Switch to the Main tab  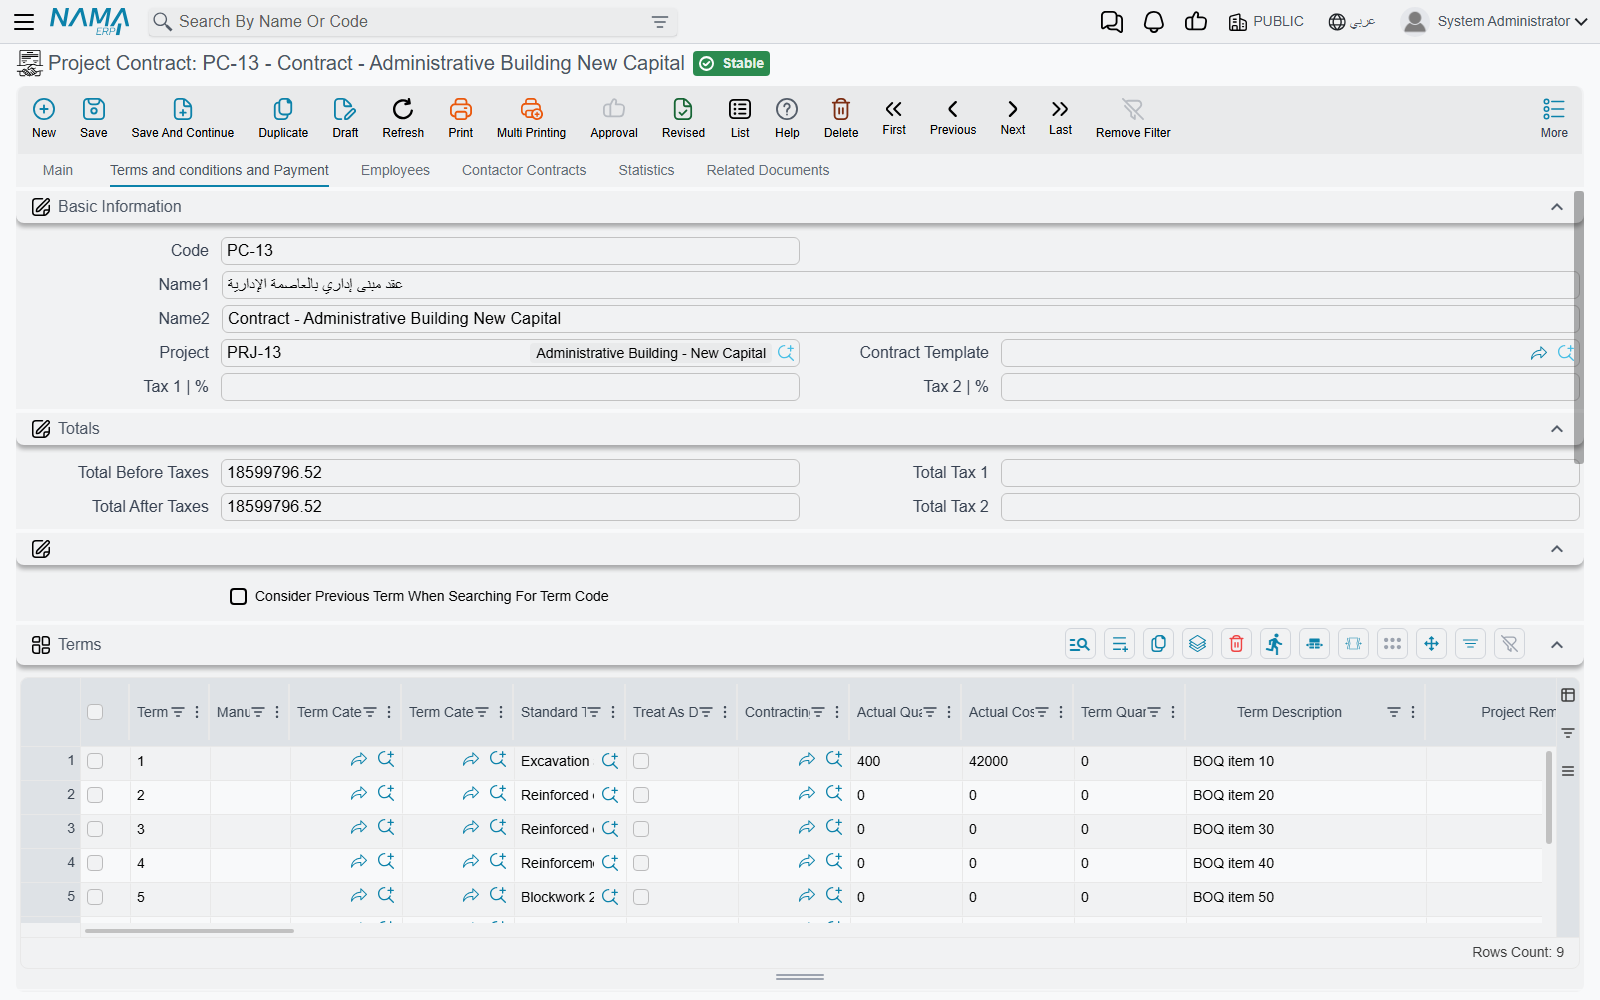point(58,170)
